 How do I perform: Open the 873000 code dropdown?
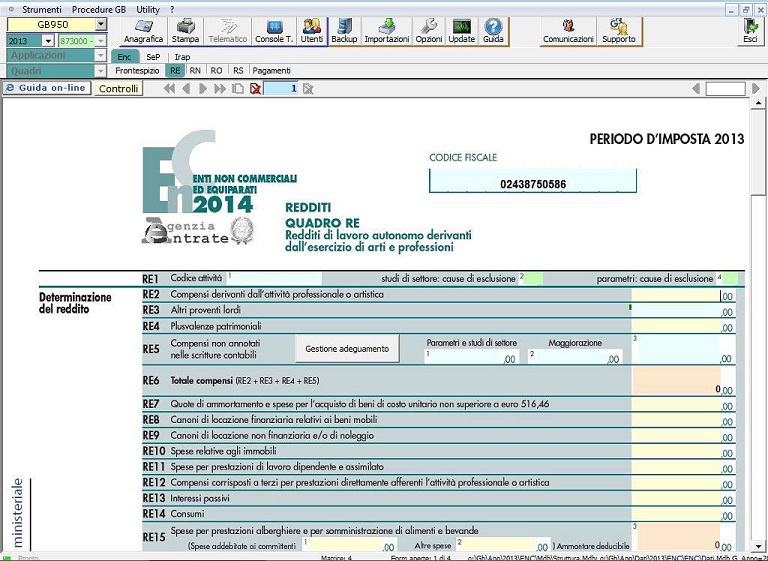tap(101, 41)
